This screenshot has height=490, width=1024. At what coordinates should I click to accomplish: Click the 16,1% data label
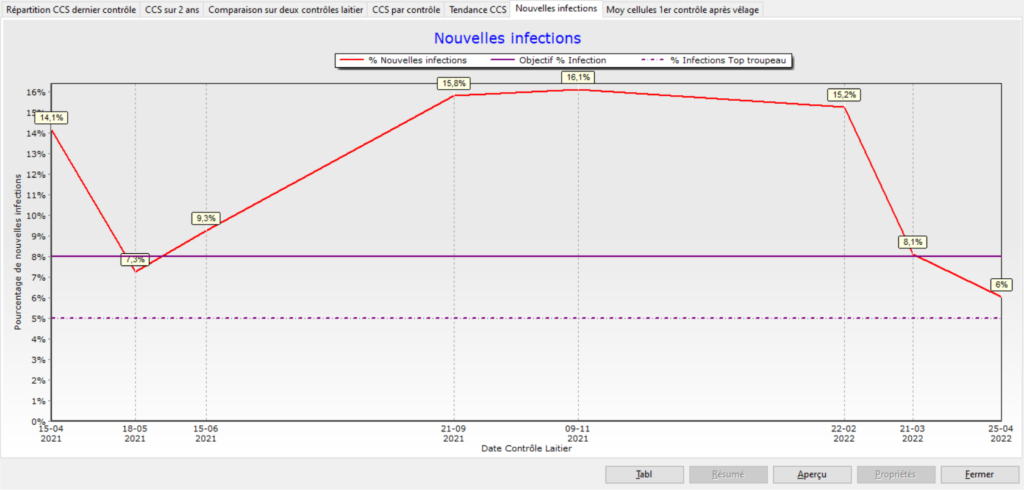(x=578, y=77)
